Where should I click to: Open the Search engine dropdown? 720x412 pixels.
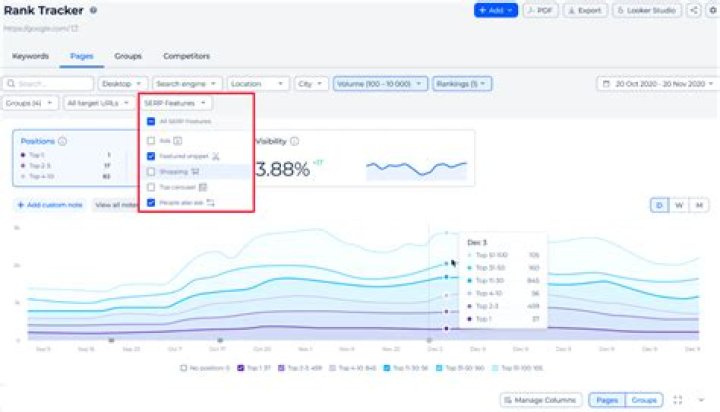click(x=187, y=84)
